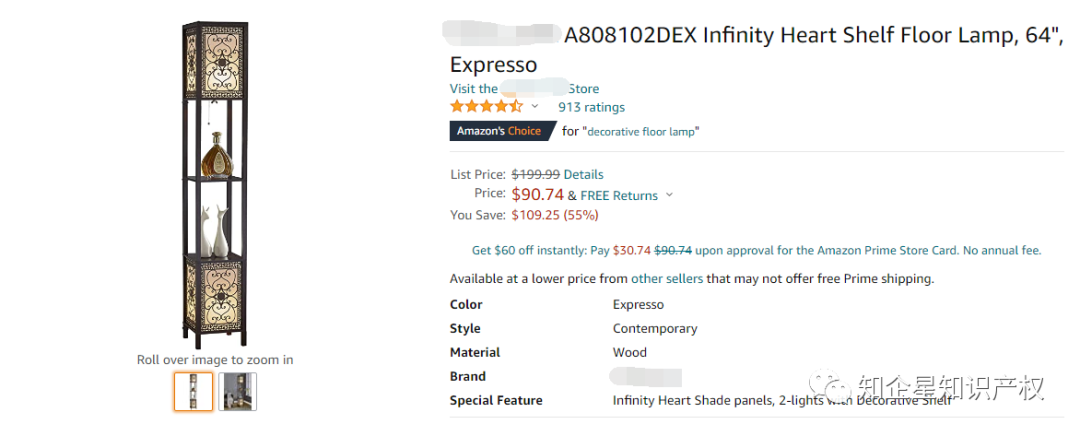The width and height of the screenshot is (1080, 436).
Task: Select the first lamp thumbnail
Action: click(193, 391)
